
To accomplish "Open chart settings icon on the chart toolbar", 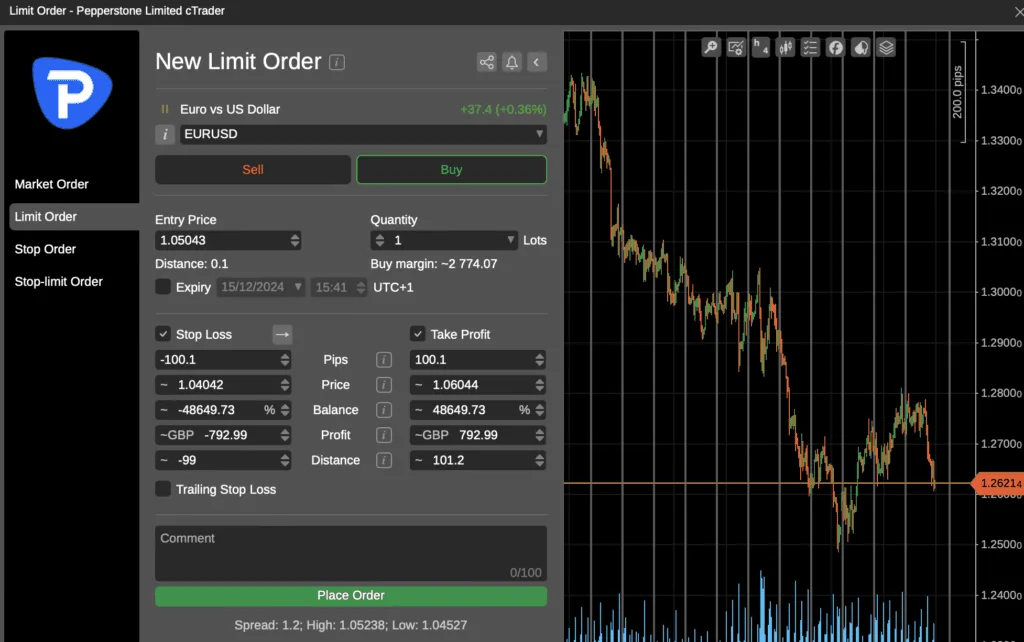I will click(735, 47).
